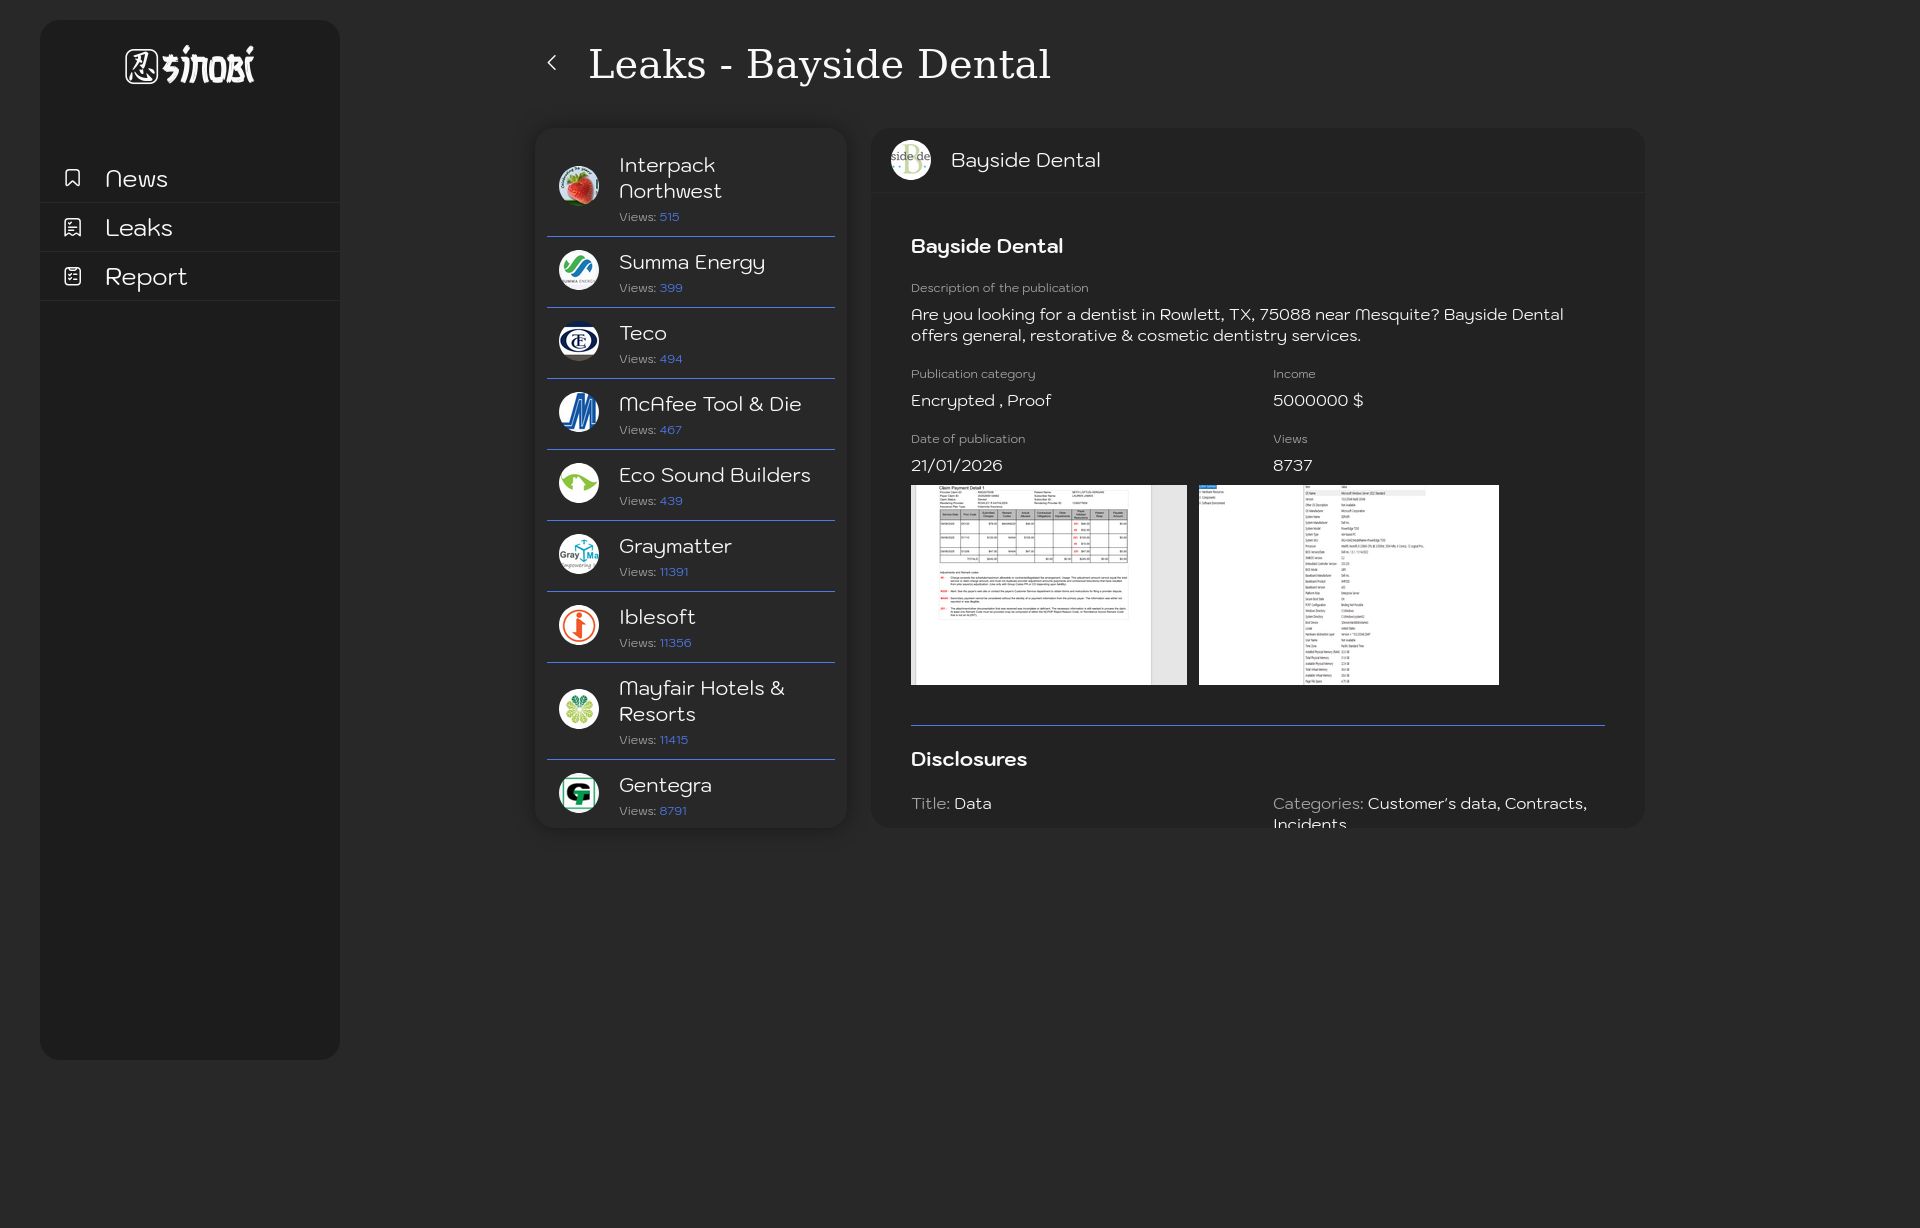This screenshot has height=1228, width=1920.
Task: Click the Sinobi logo
Action: point(190,66)
